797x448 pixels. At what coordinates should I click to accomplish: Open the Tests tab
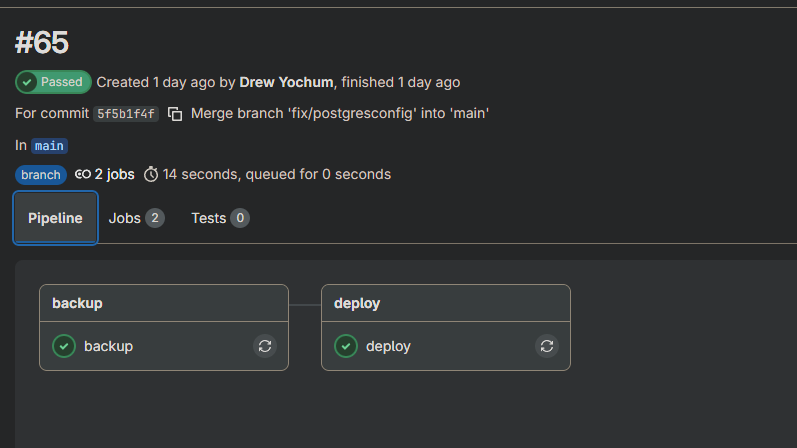coord(220,218)
